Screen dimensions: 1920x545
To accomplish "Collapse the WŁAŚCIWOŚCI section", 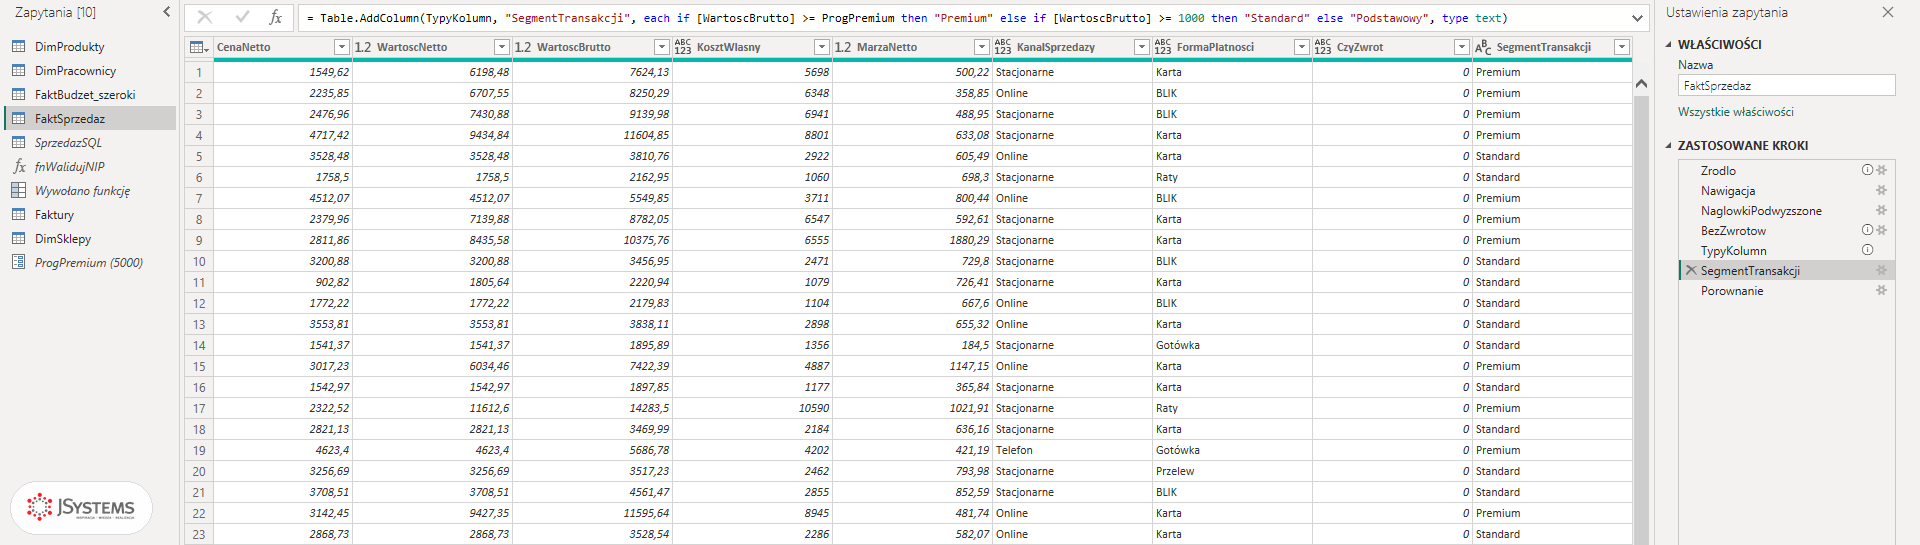I will coord(1668,45).
